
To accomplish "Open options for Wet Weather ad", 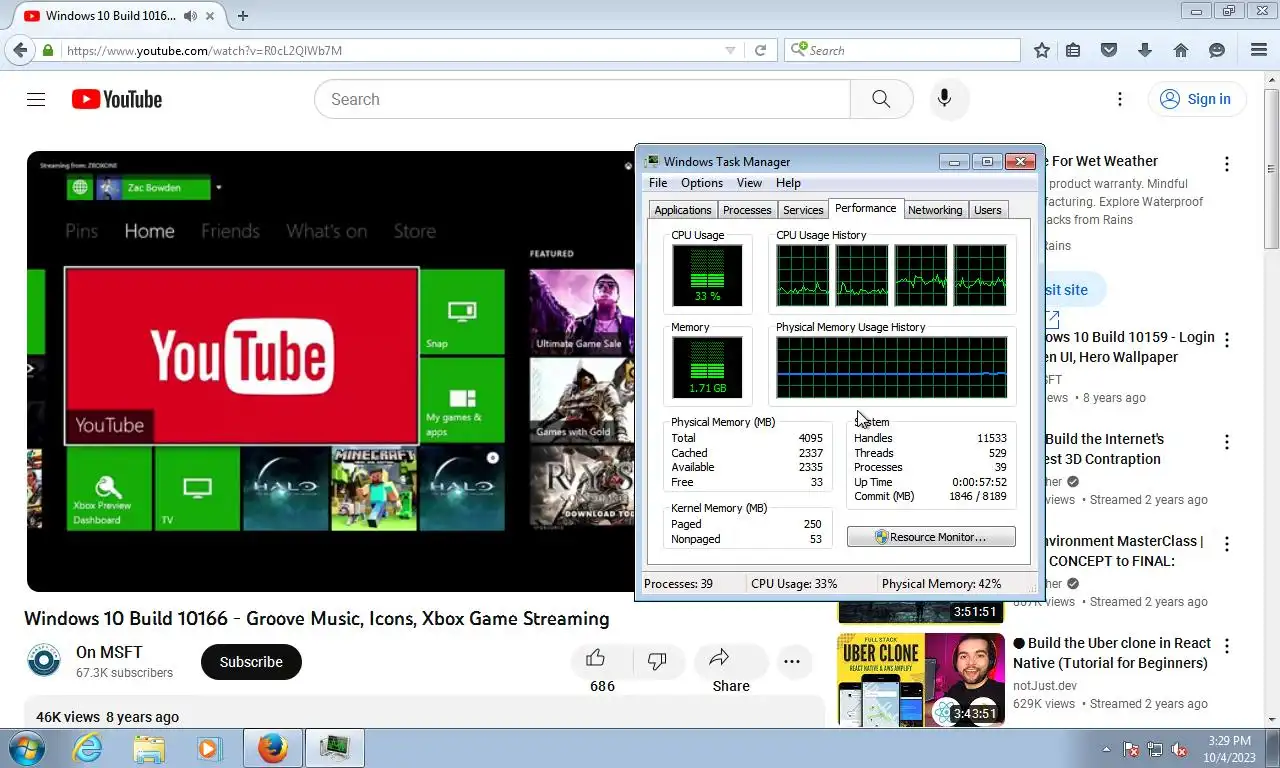I will (x=1227, y=164).
